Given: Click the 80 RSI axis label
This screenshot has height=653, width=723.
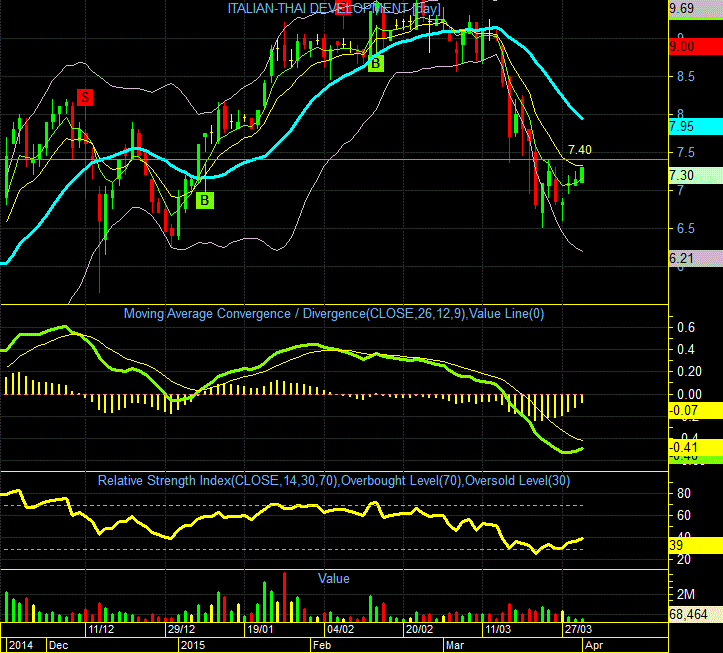Looking at the screenshot, I should [x=683, y=493].
